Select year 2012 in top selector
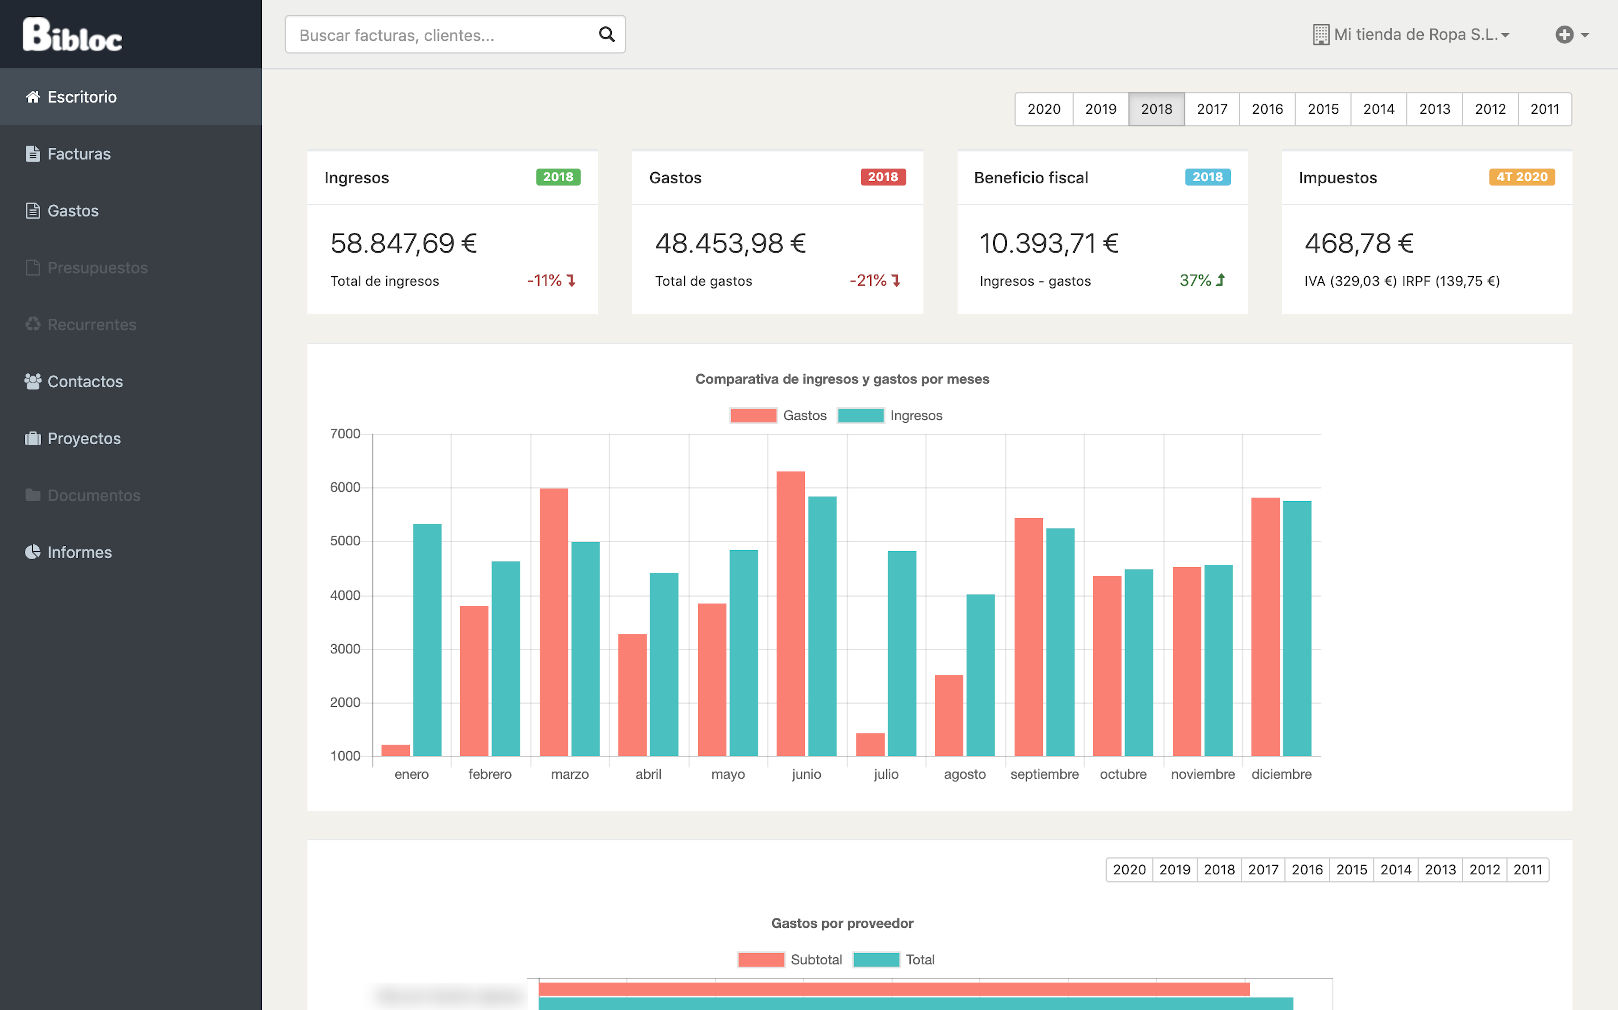This screenshot has height=1010, width=1618. point(1490,109)
